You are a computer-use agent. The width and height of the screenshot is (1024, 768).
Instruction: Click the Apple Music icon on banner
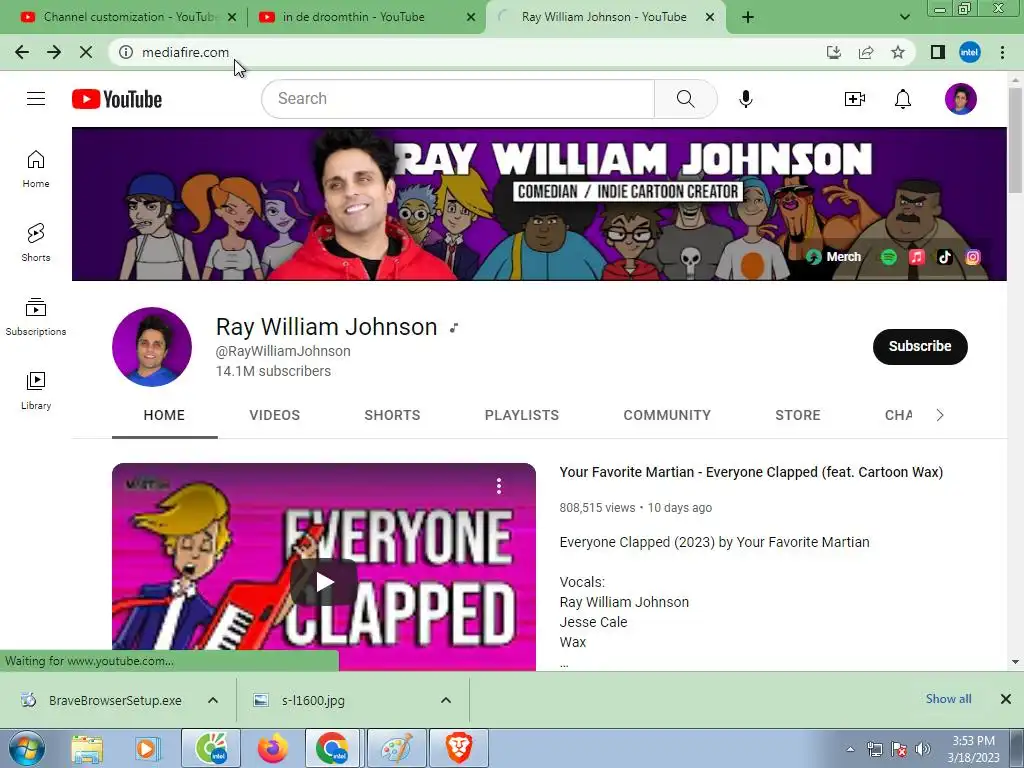(917, 257)
